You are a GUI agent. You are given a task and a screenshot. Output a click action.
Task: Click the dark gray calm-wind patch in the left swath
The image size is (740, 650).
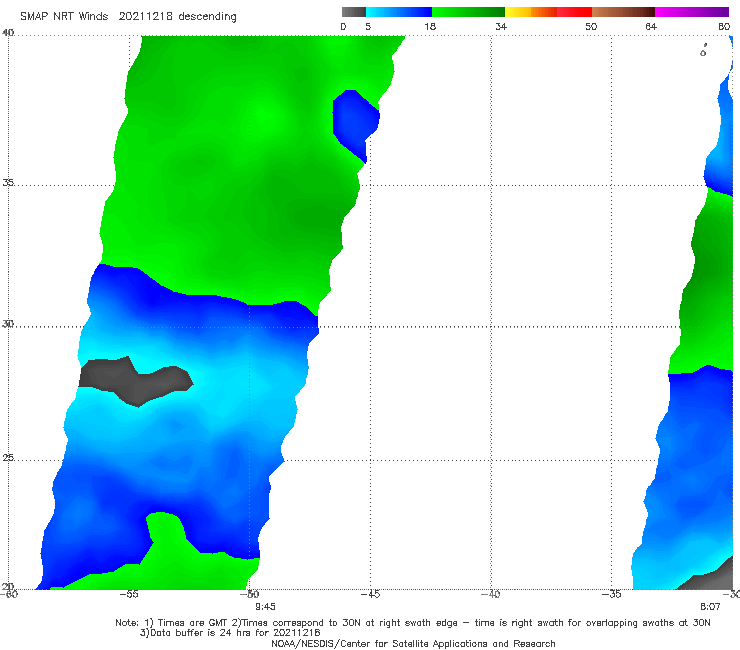(x=135, y=380)
